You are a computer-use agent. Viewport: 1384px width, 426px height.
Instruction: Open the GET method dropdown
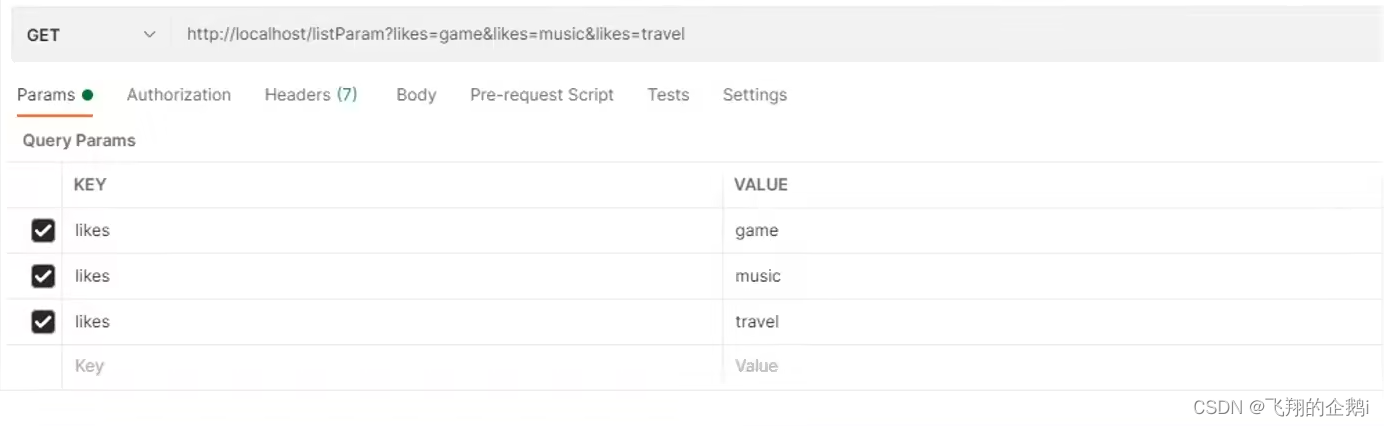point(91,34)
